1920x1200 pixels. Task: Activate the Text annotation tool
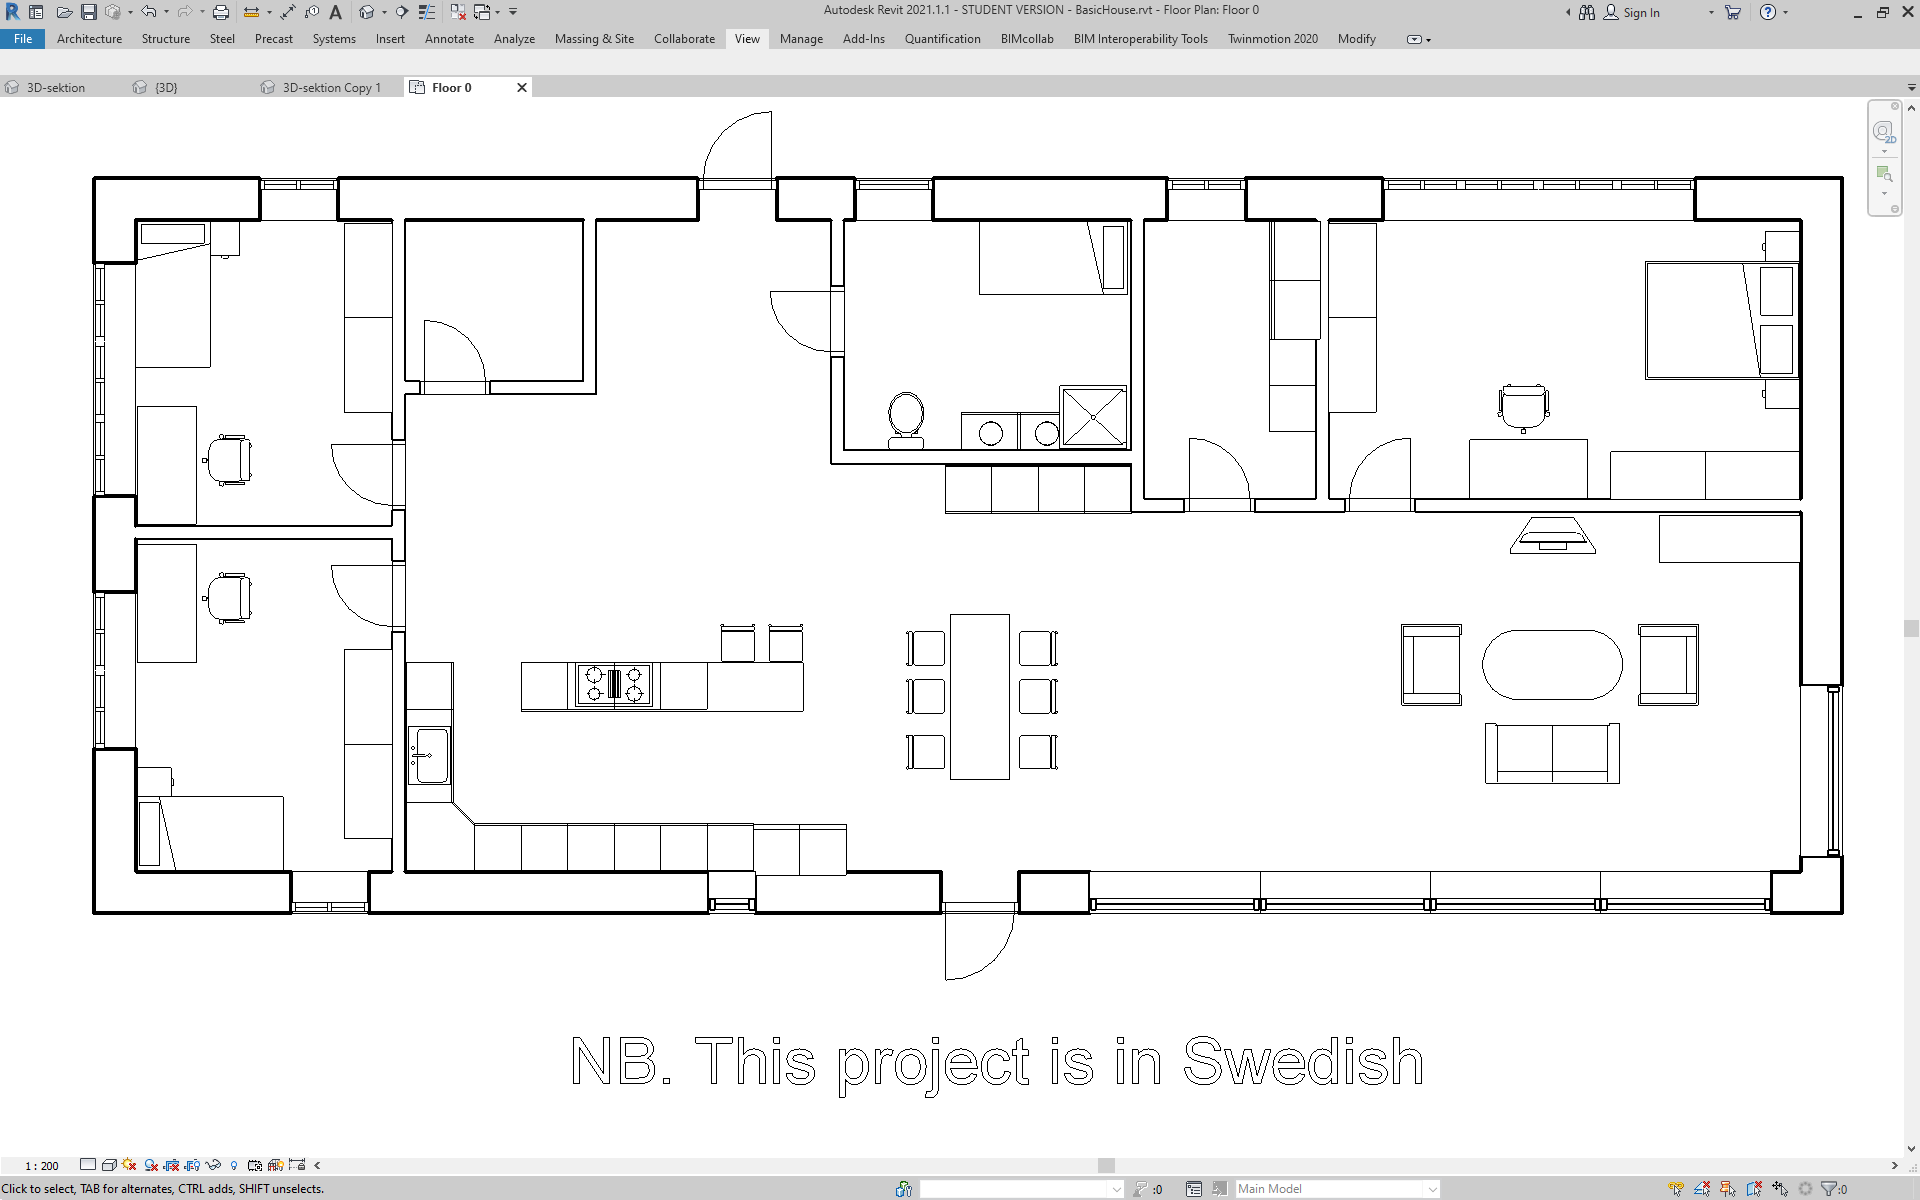pyautogui.click(x=335, y=12)
